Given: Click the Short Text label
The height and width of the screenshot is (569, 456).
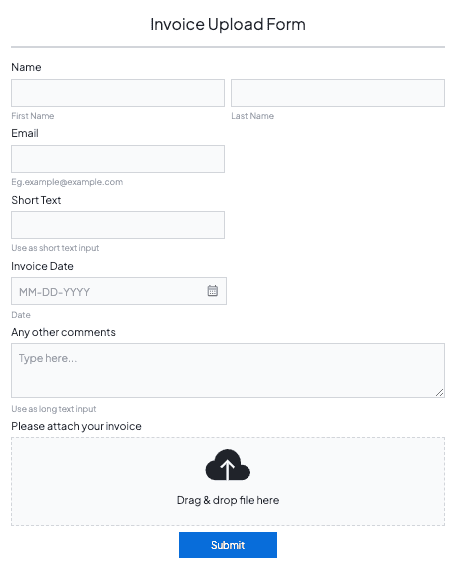Looking at the screenshot, I should point(36,200).
